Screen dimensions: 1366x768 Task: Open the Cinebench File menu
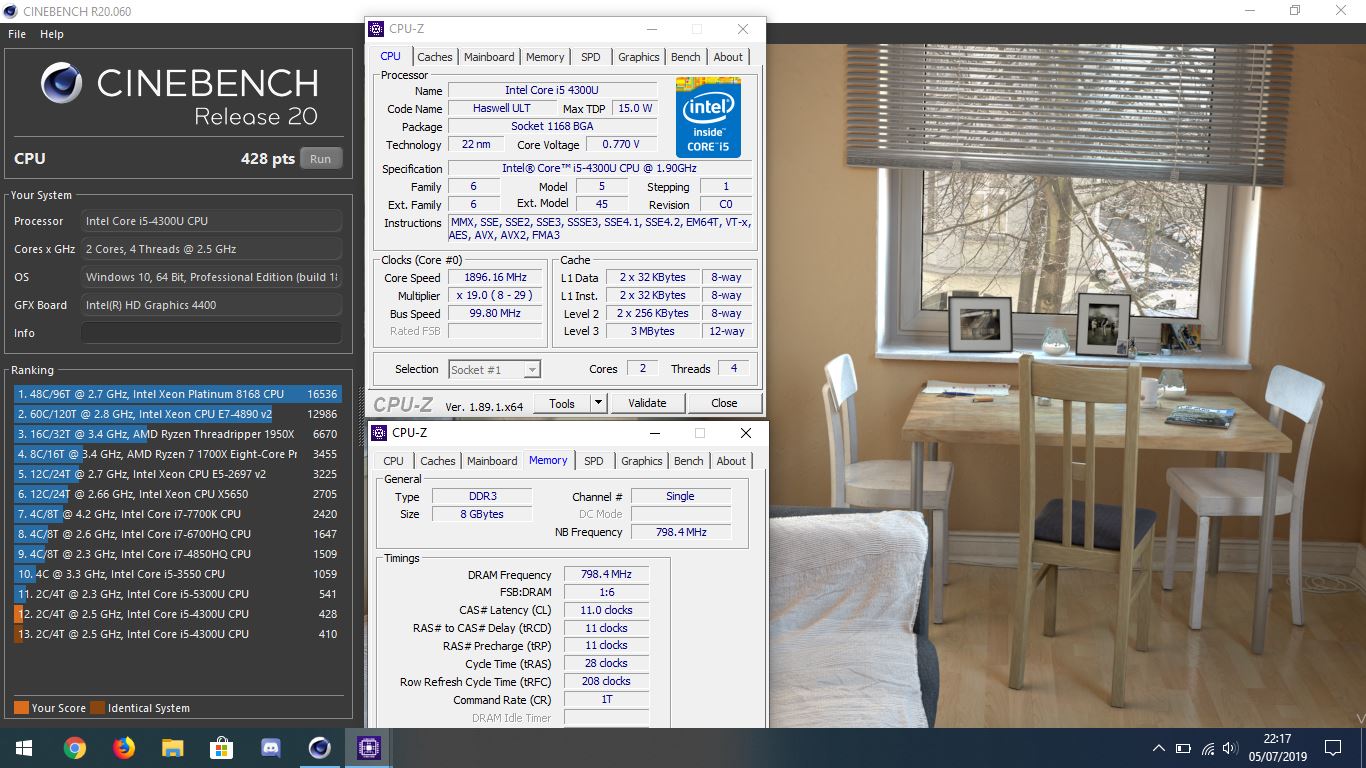point(17,34)
